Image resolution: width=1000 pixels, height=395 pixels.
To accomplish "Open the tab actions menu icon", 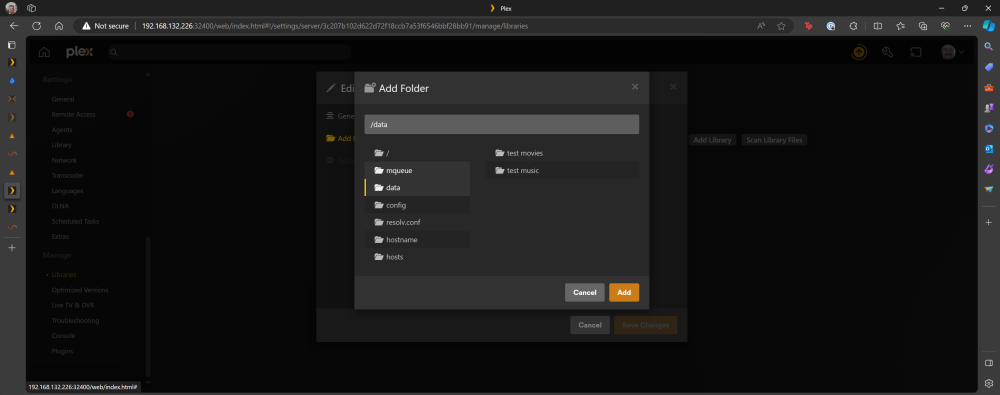I will (x=11, y=45).
